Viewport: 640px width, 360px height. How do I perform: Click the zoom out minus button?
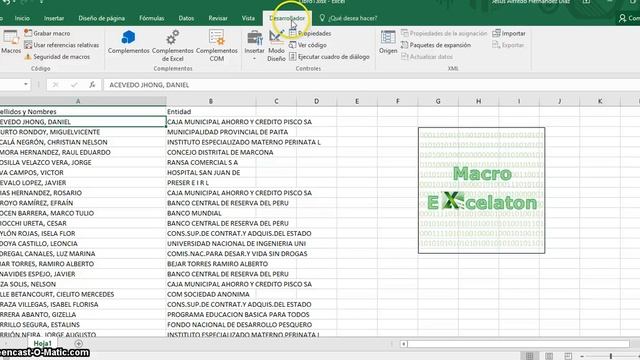(582, 356)
